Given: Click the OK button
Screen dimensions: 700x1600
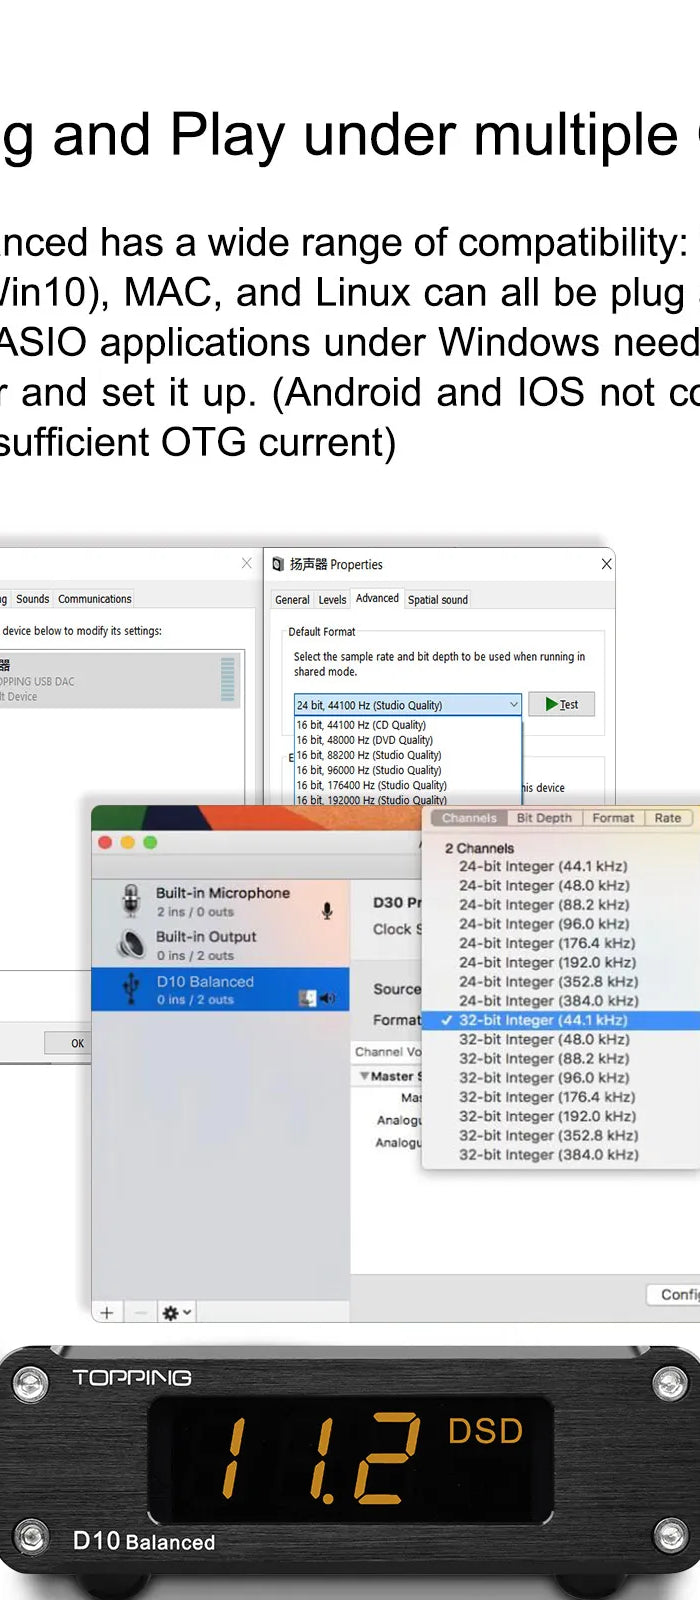Looking at the screenshot, I should (x=77, y=1043).
